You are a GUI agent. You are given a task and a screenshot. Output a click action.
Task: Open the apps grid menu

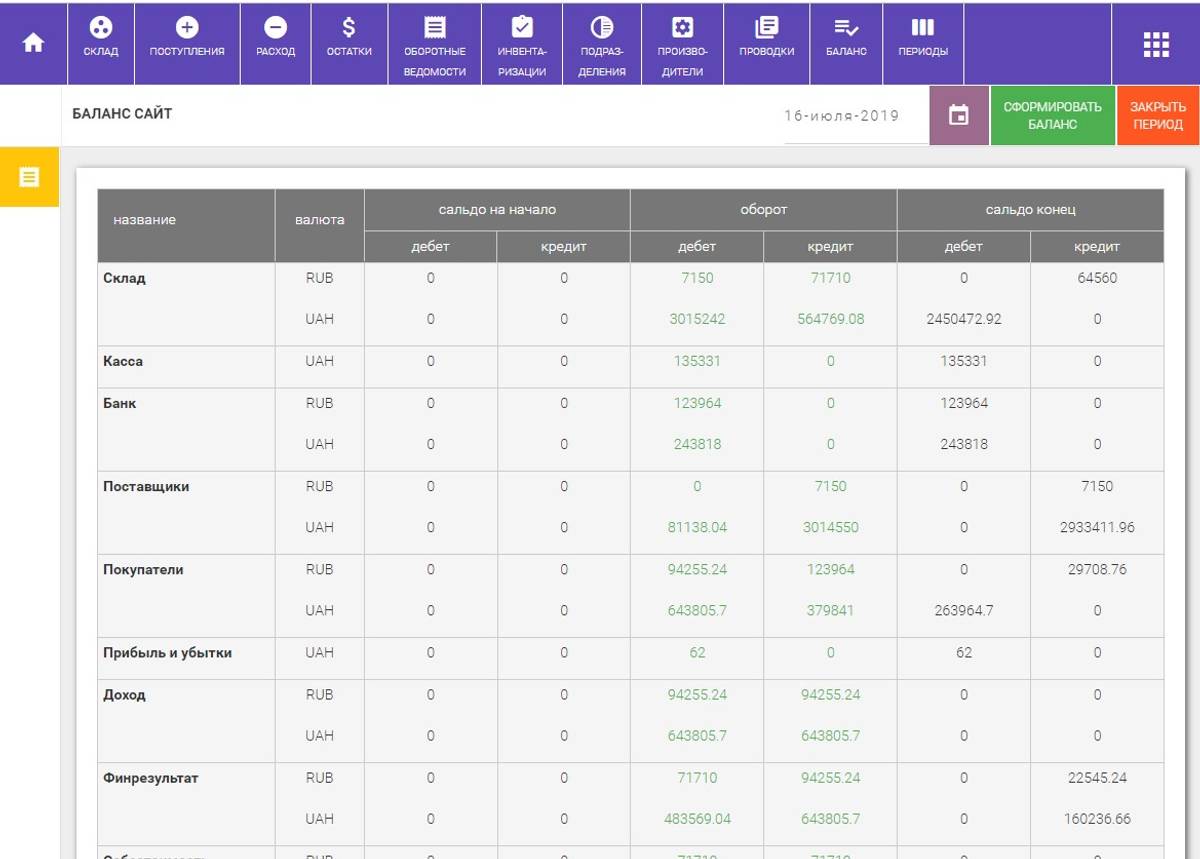pyautogui.click(x=1156, y=43)
